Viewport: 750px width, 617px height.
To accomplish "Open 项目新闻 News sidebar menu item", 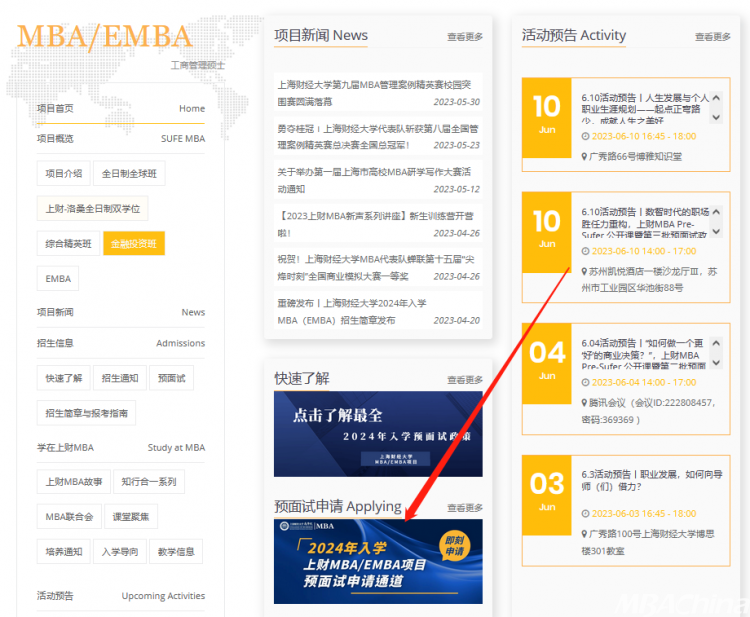I will click(121, 312).
